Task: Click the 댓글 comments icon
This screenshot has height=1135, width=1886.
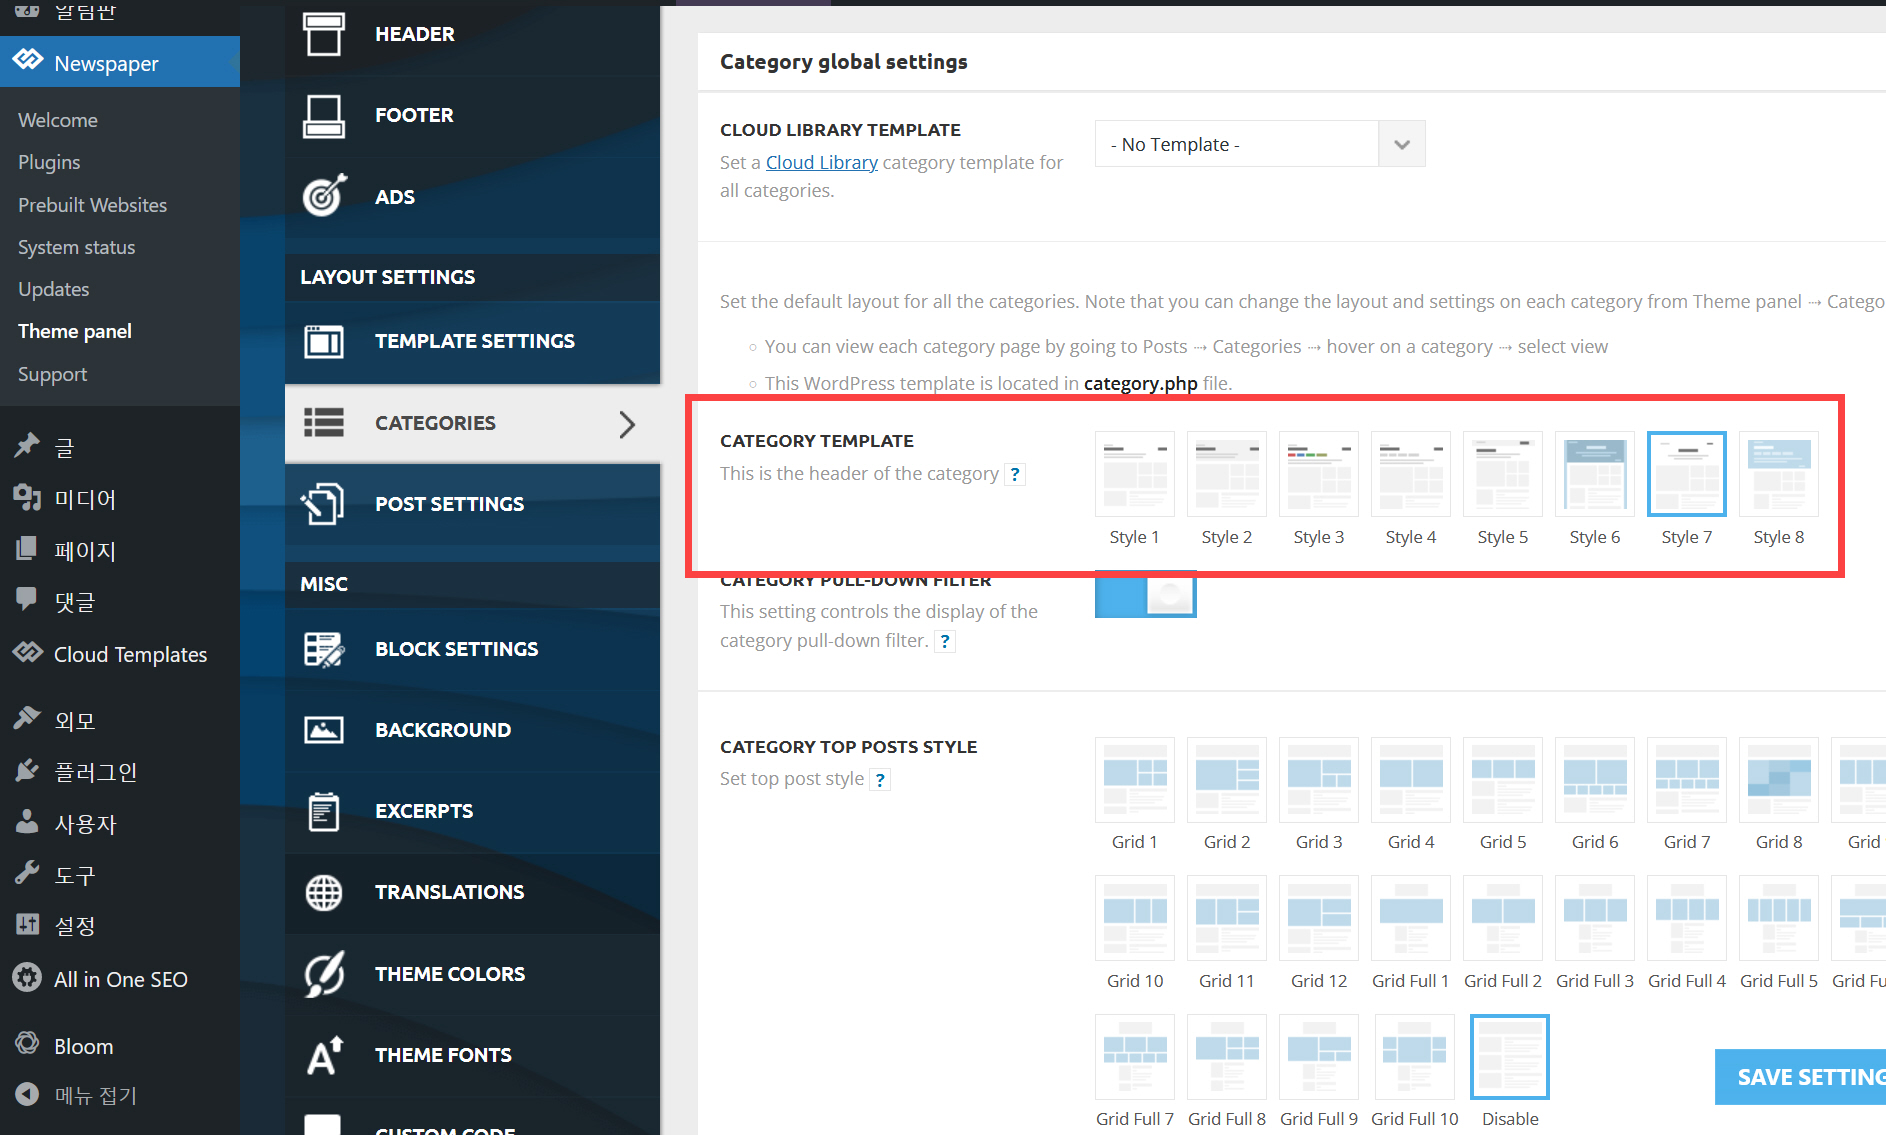Action: (27, 600)
